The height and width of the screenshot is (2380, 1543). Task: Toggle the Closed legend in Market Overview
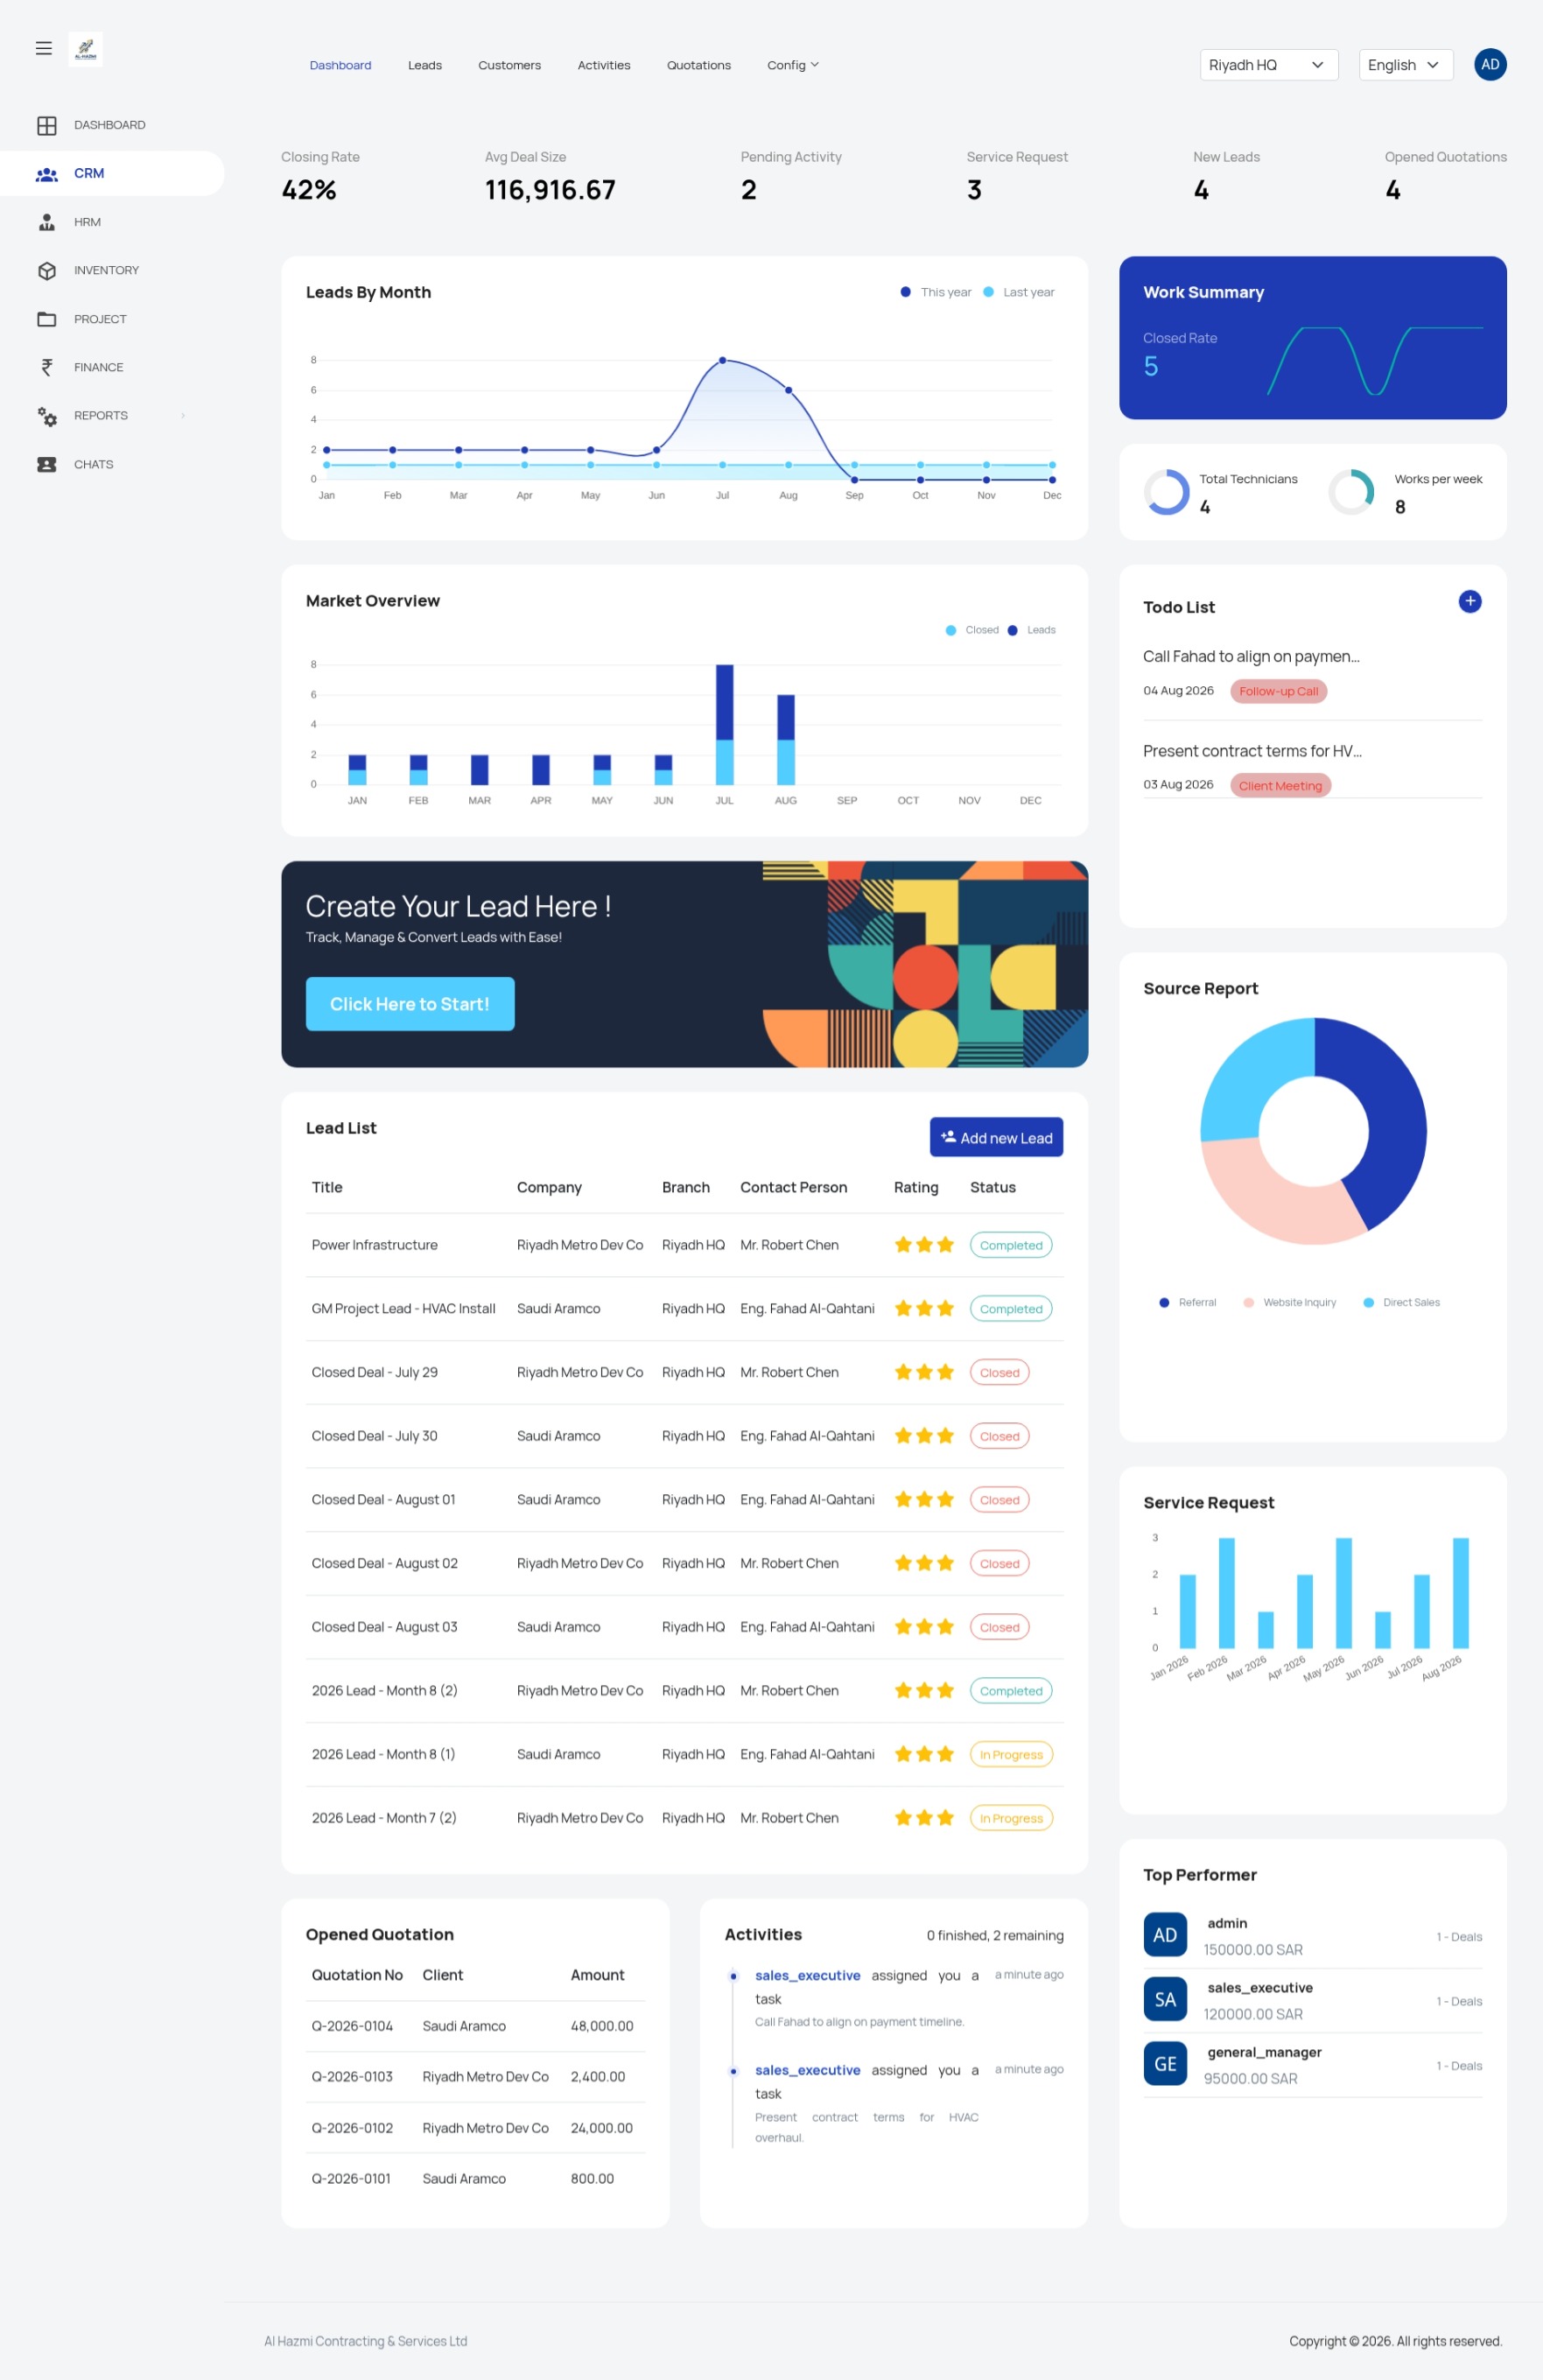[x=972, y=630]
